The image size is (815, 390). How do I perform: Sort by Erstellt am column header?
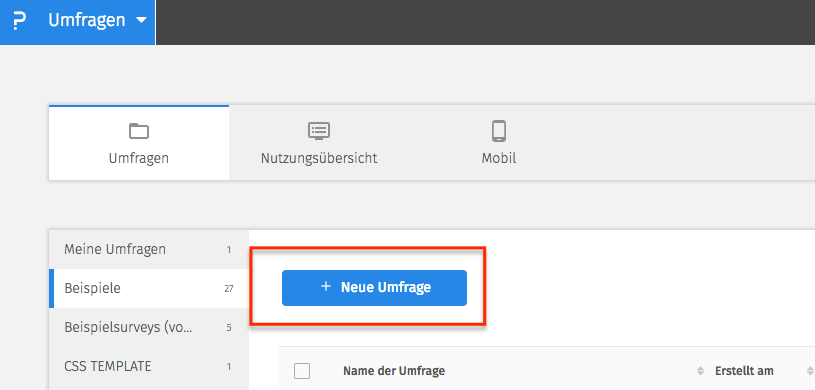(x=744, y=371)
